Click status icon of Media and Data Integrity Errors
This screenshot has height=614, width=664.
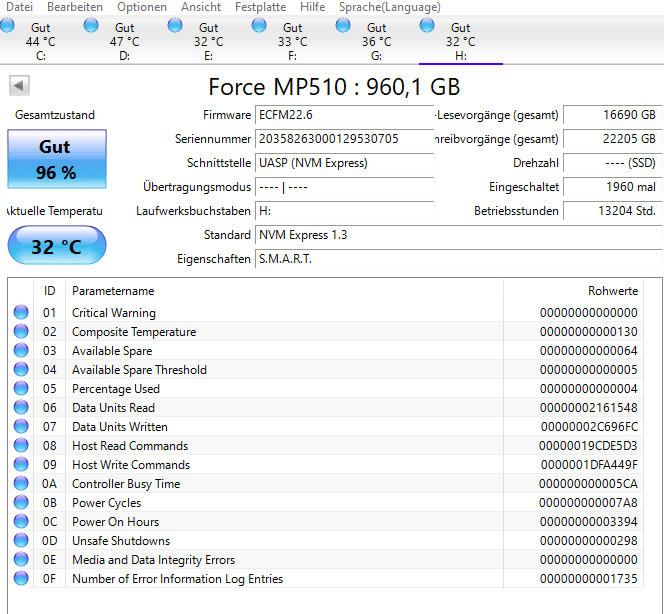tap(21, 559)
